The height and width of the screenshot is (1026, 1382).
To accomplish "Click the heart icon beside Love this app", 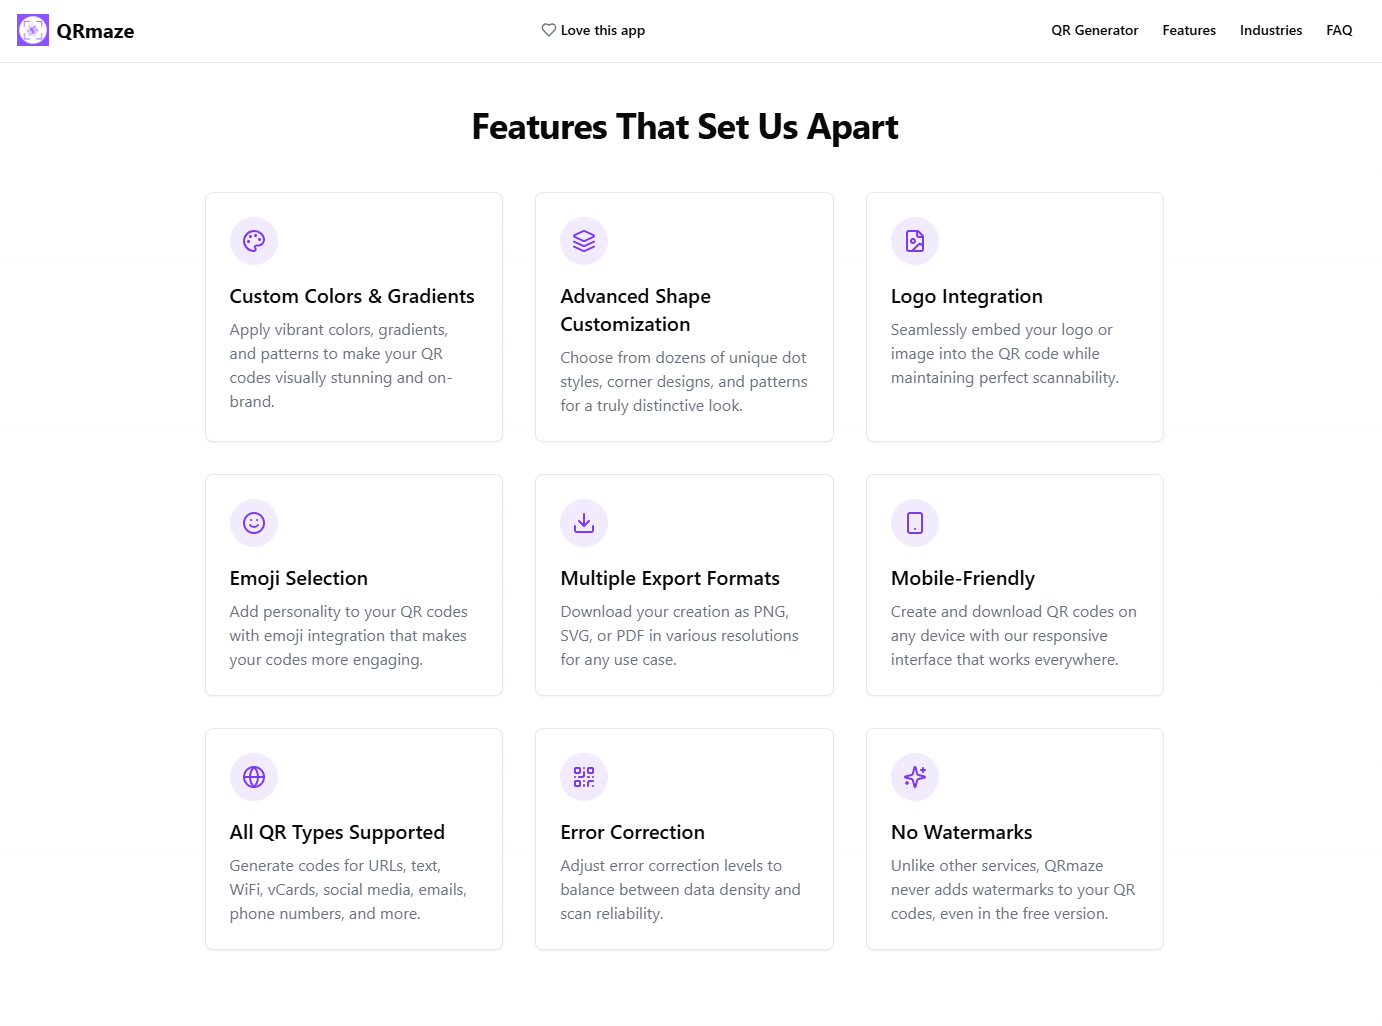I will point(549,30).
